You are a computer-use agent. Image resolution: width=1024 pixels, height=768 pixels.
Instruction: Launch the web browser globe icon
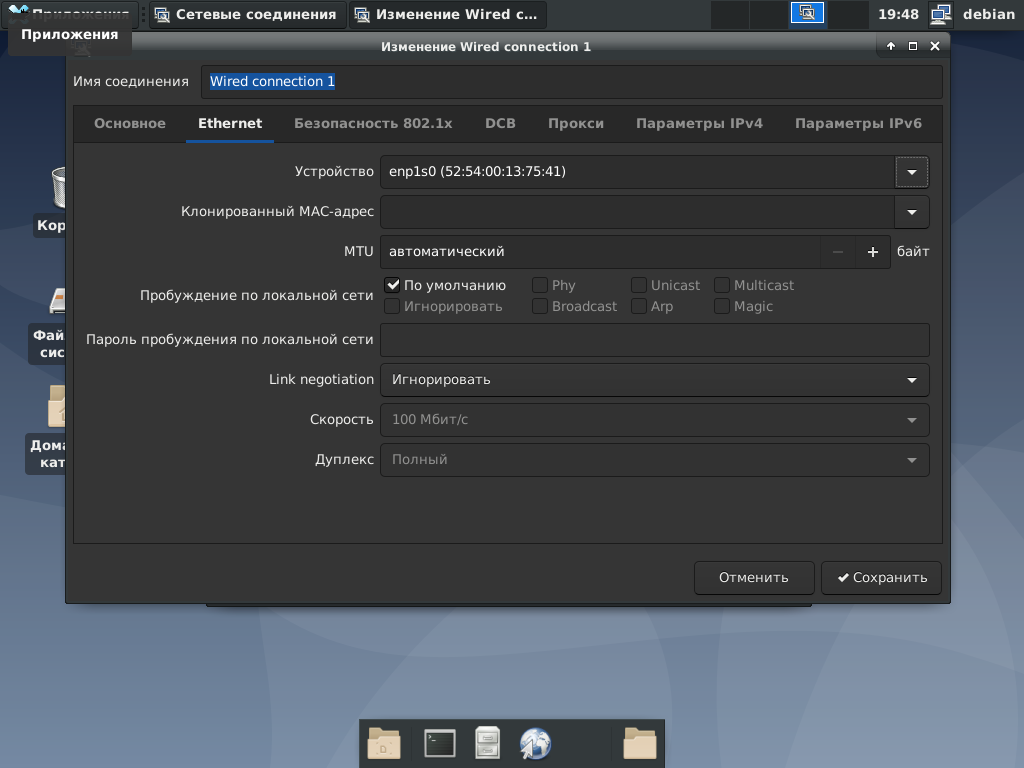(x=536, y=743)
